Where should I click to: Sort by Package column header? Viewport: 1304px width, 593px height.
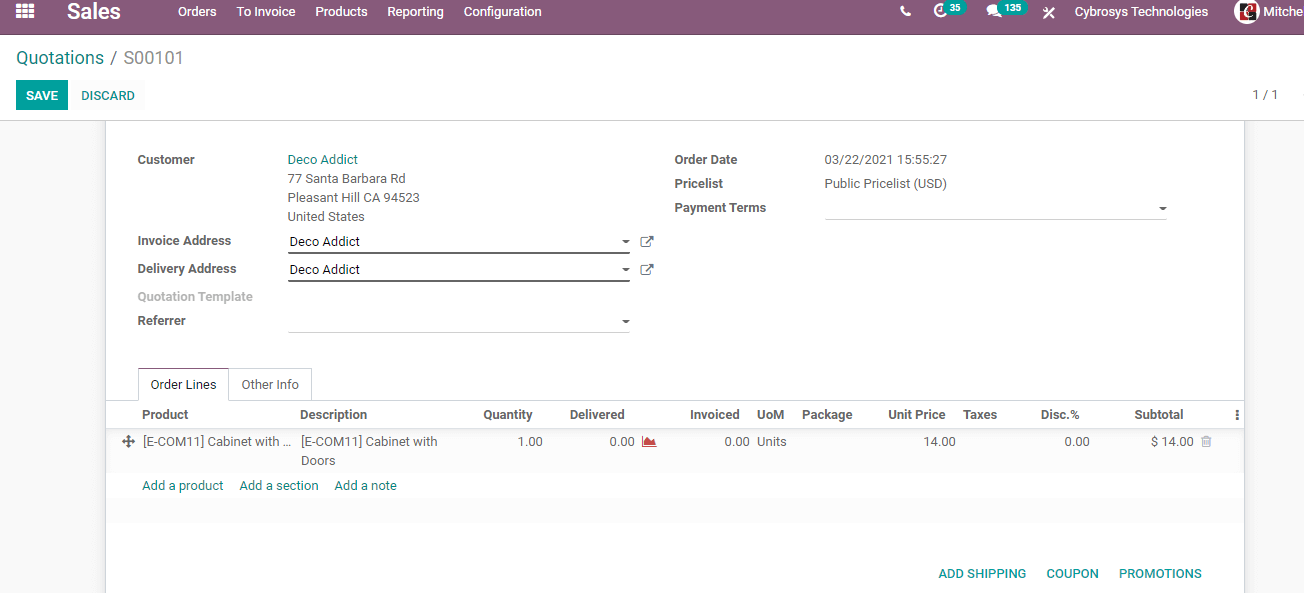827,415
